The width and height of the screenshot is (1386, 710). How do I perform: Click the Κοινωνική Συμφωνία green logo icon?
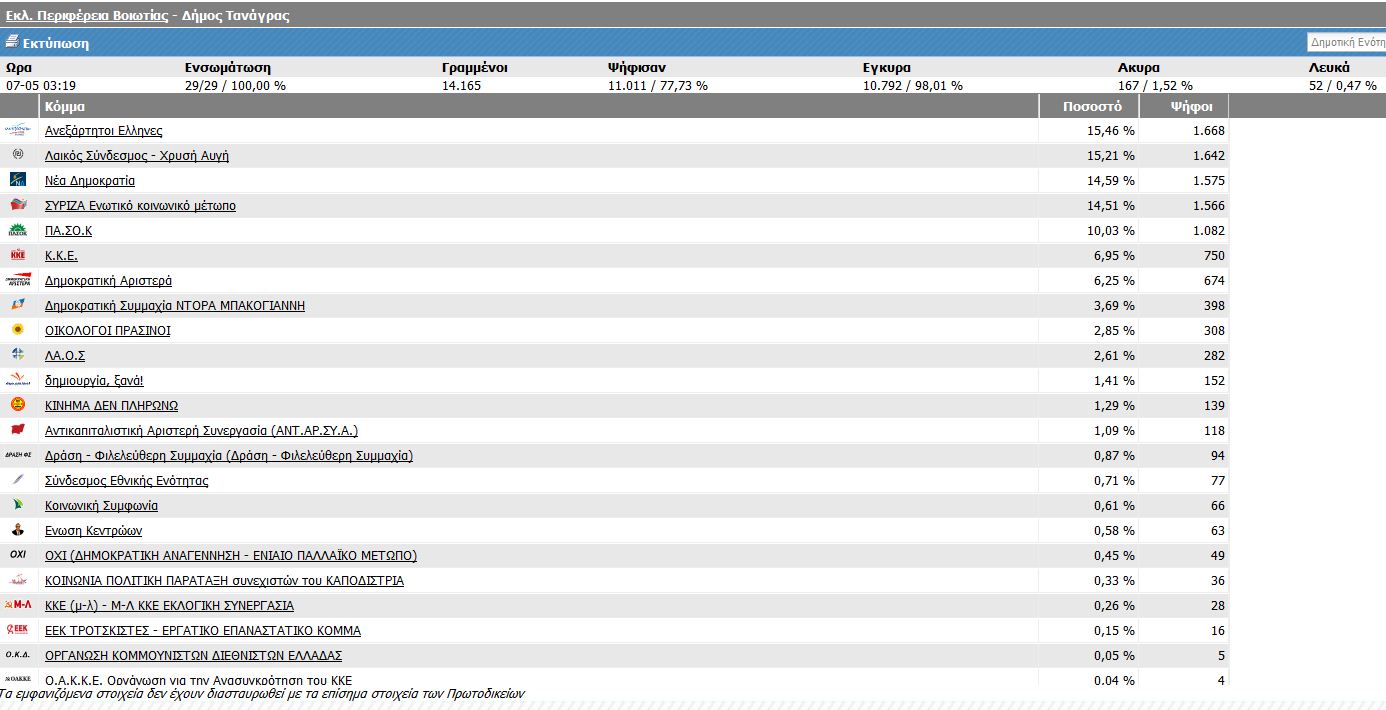click(17, 505)
